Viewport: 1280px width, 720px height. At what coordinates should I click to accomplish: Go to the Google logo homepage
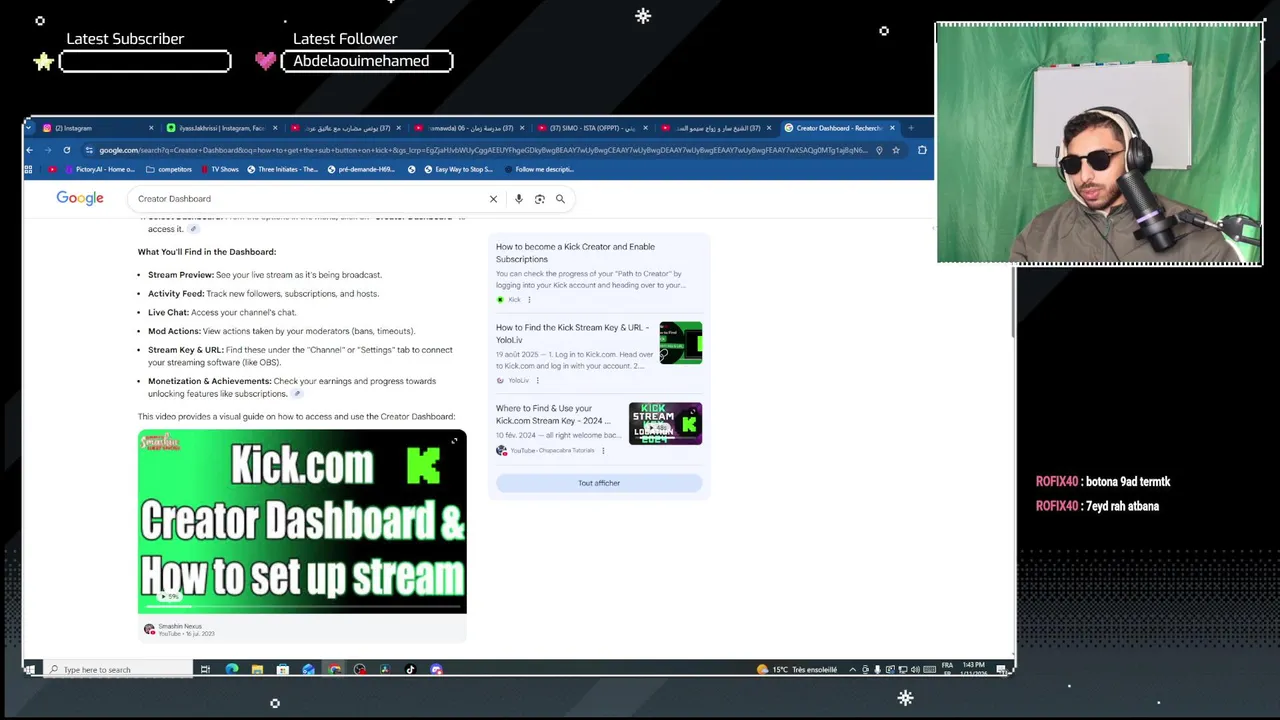(x=80, y=198)
